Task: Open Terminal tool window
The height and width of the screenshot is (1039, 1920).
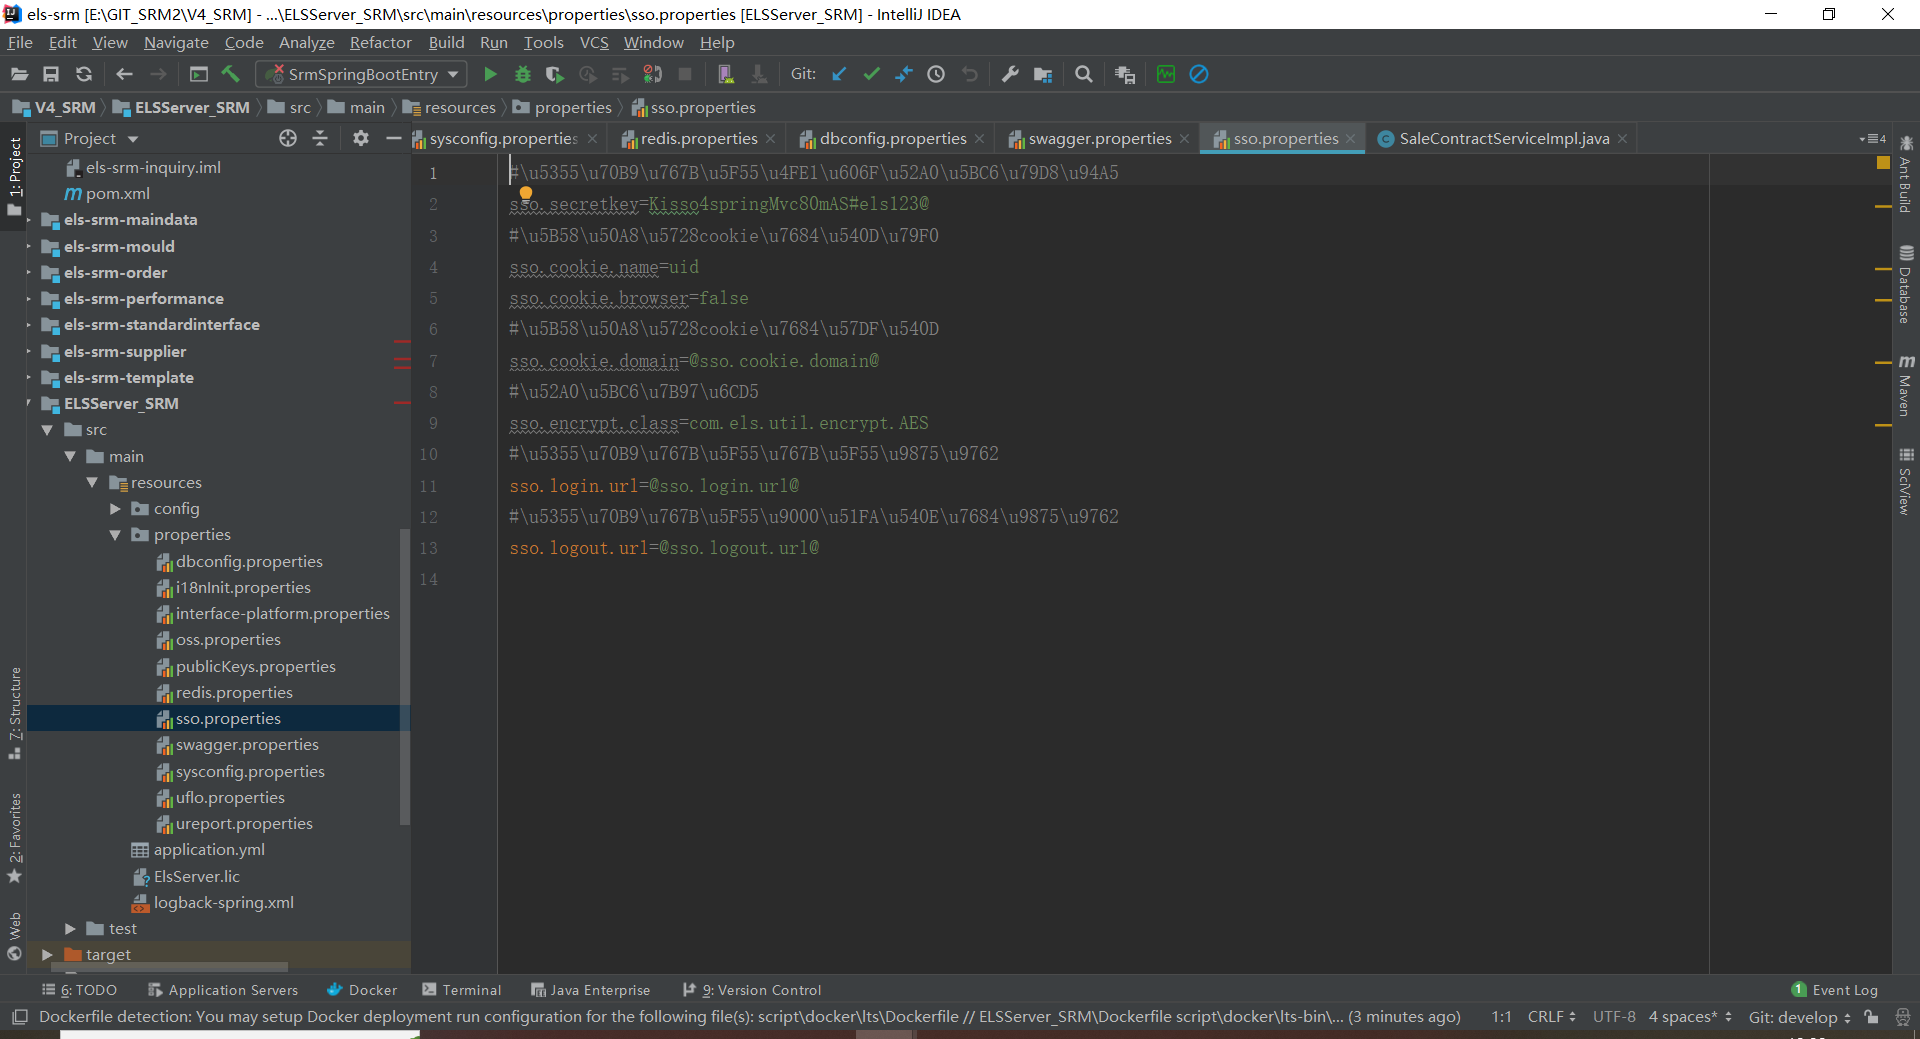Action: point(462,990)
